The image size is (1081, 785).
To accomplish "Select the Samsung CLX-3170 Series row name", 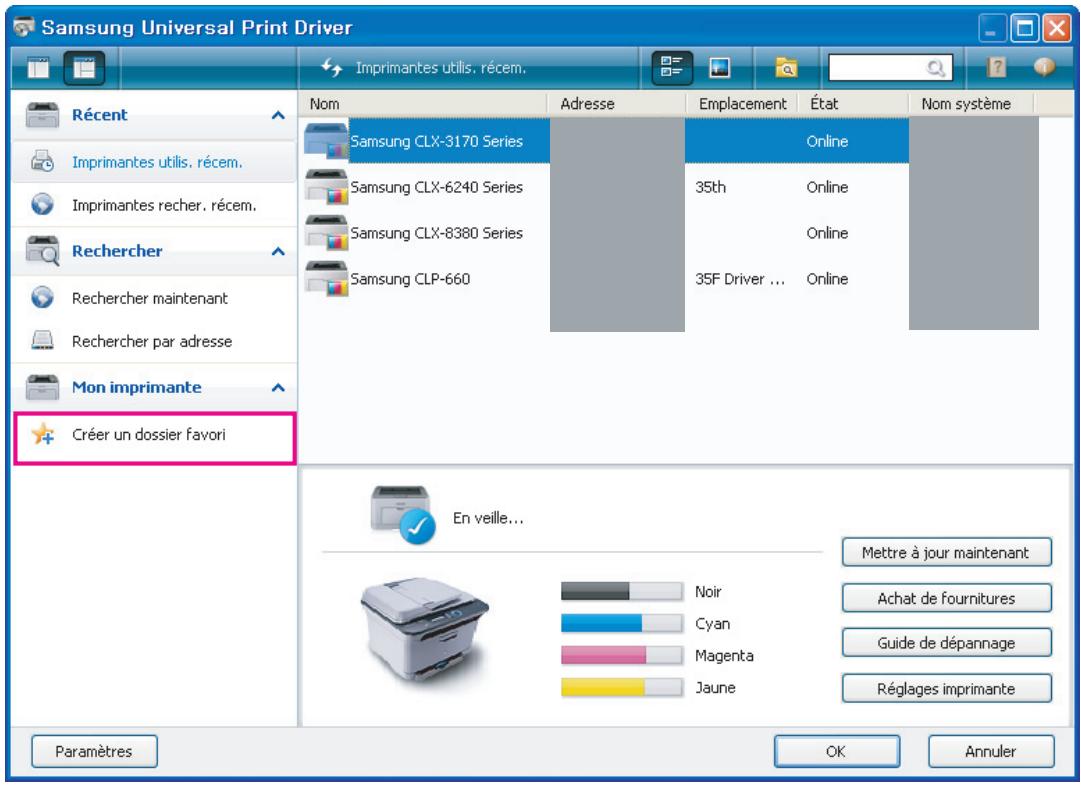I will 436,141.
